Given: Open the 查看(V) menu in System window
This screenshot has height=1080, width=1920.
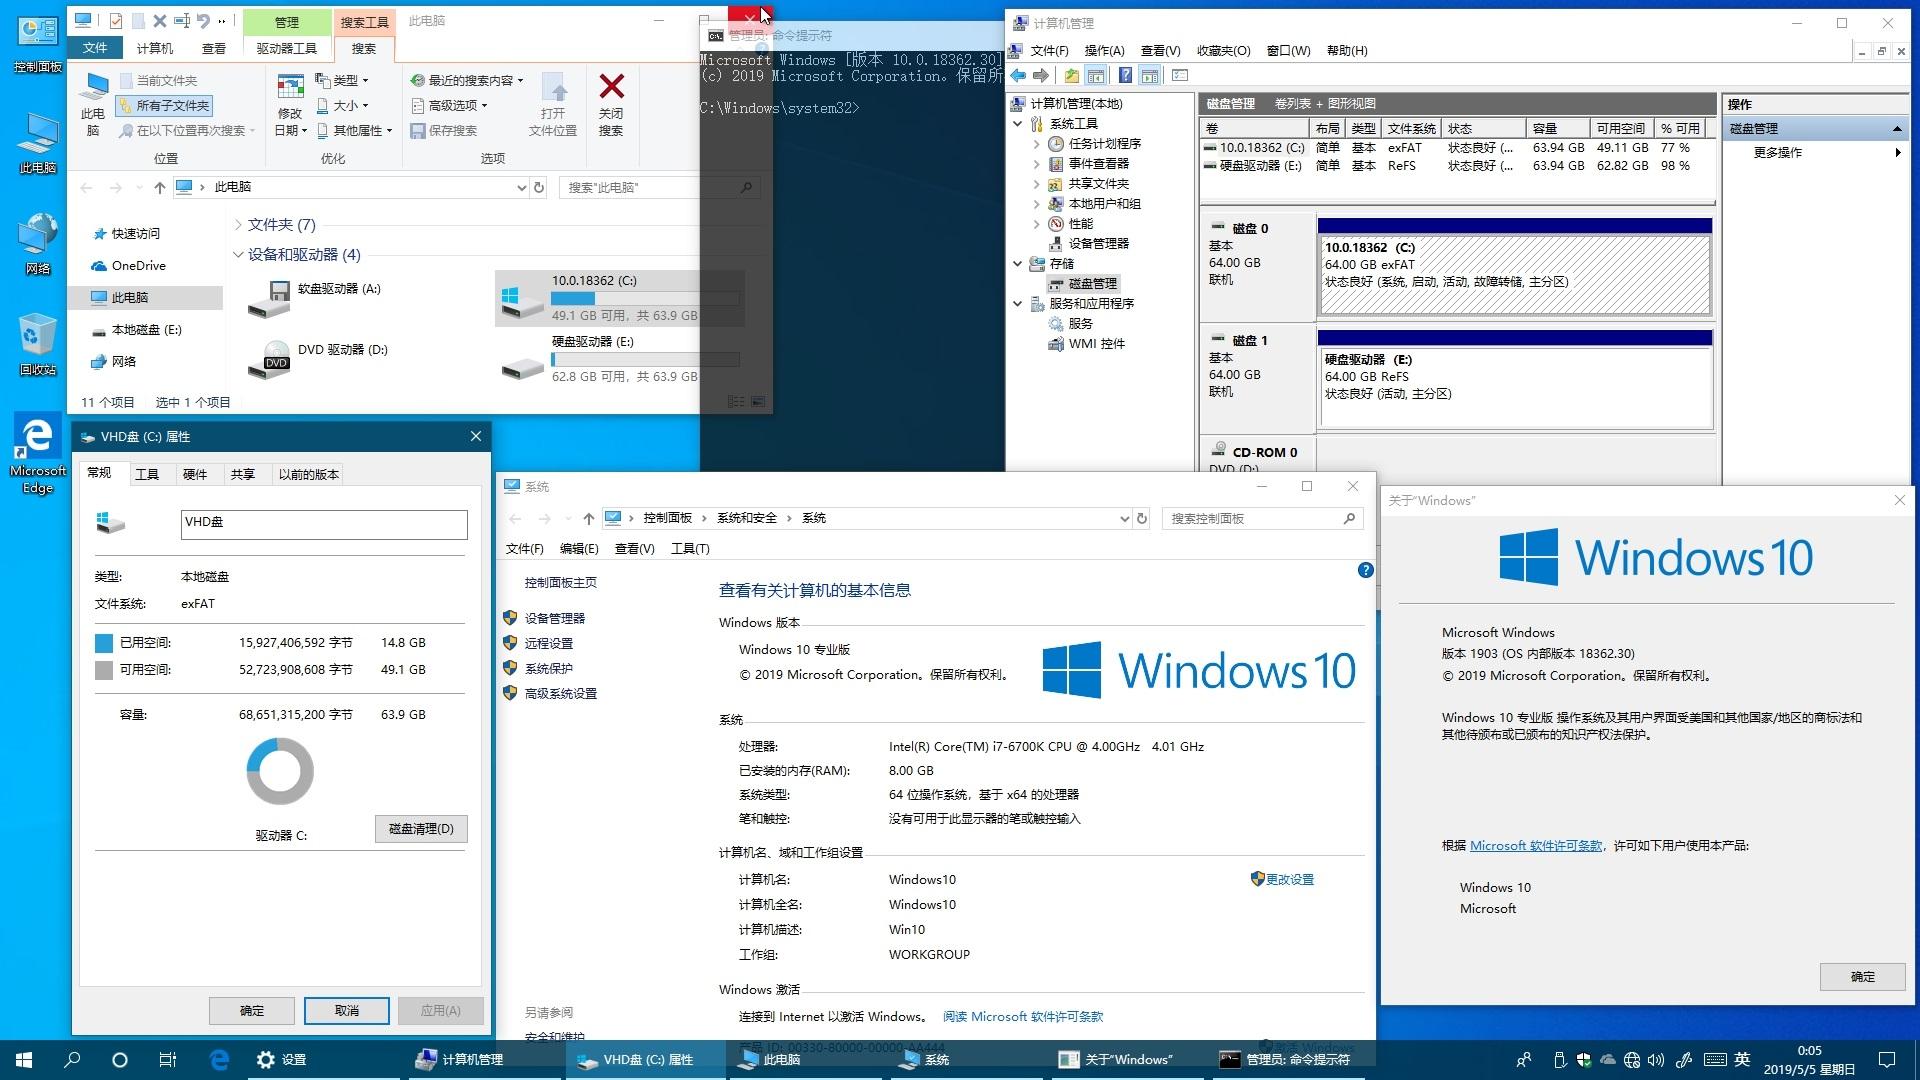Looking at the screenshot, I should tap(634, 548).
